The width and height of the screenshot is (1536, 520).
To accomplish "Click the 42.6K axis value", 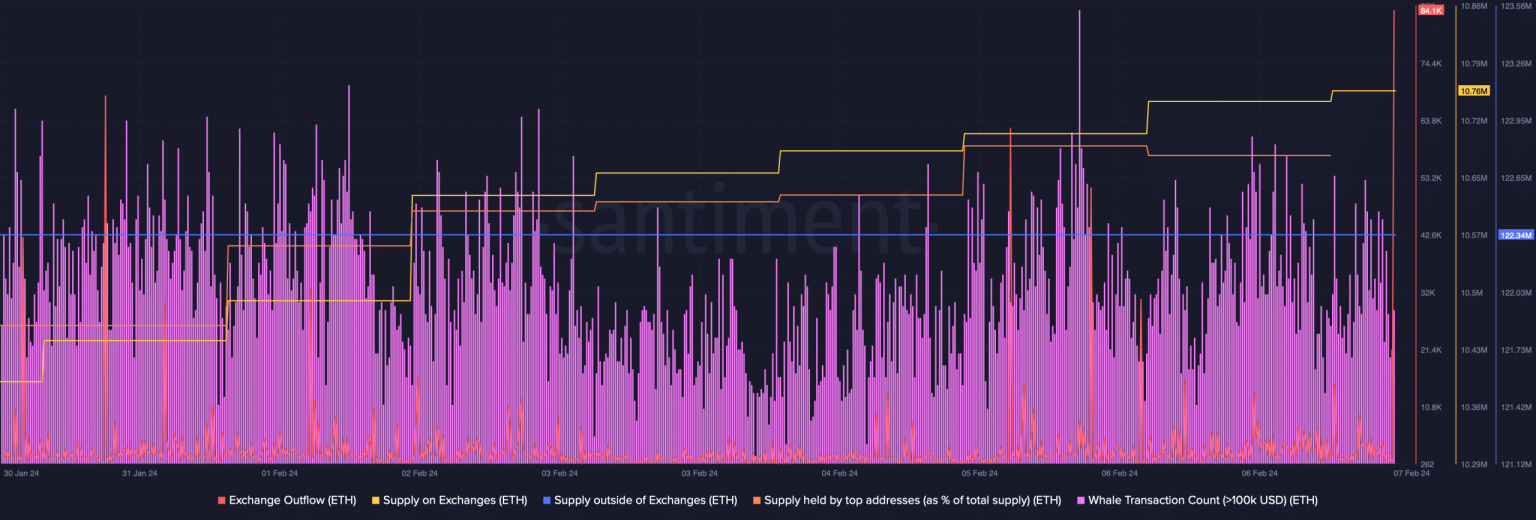I will point(1431,235).
